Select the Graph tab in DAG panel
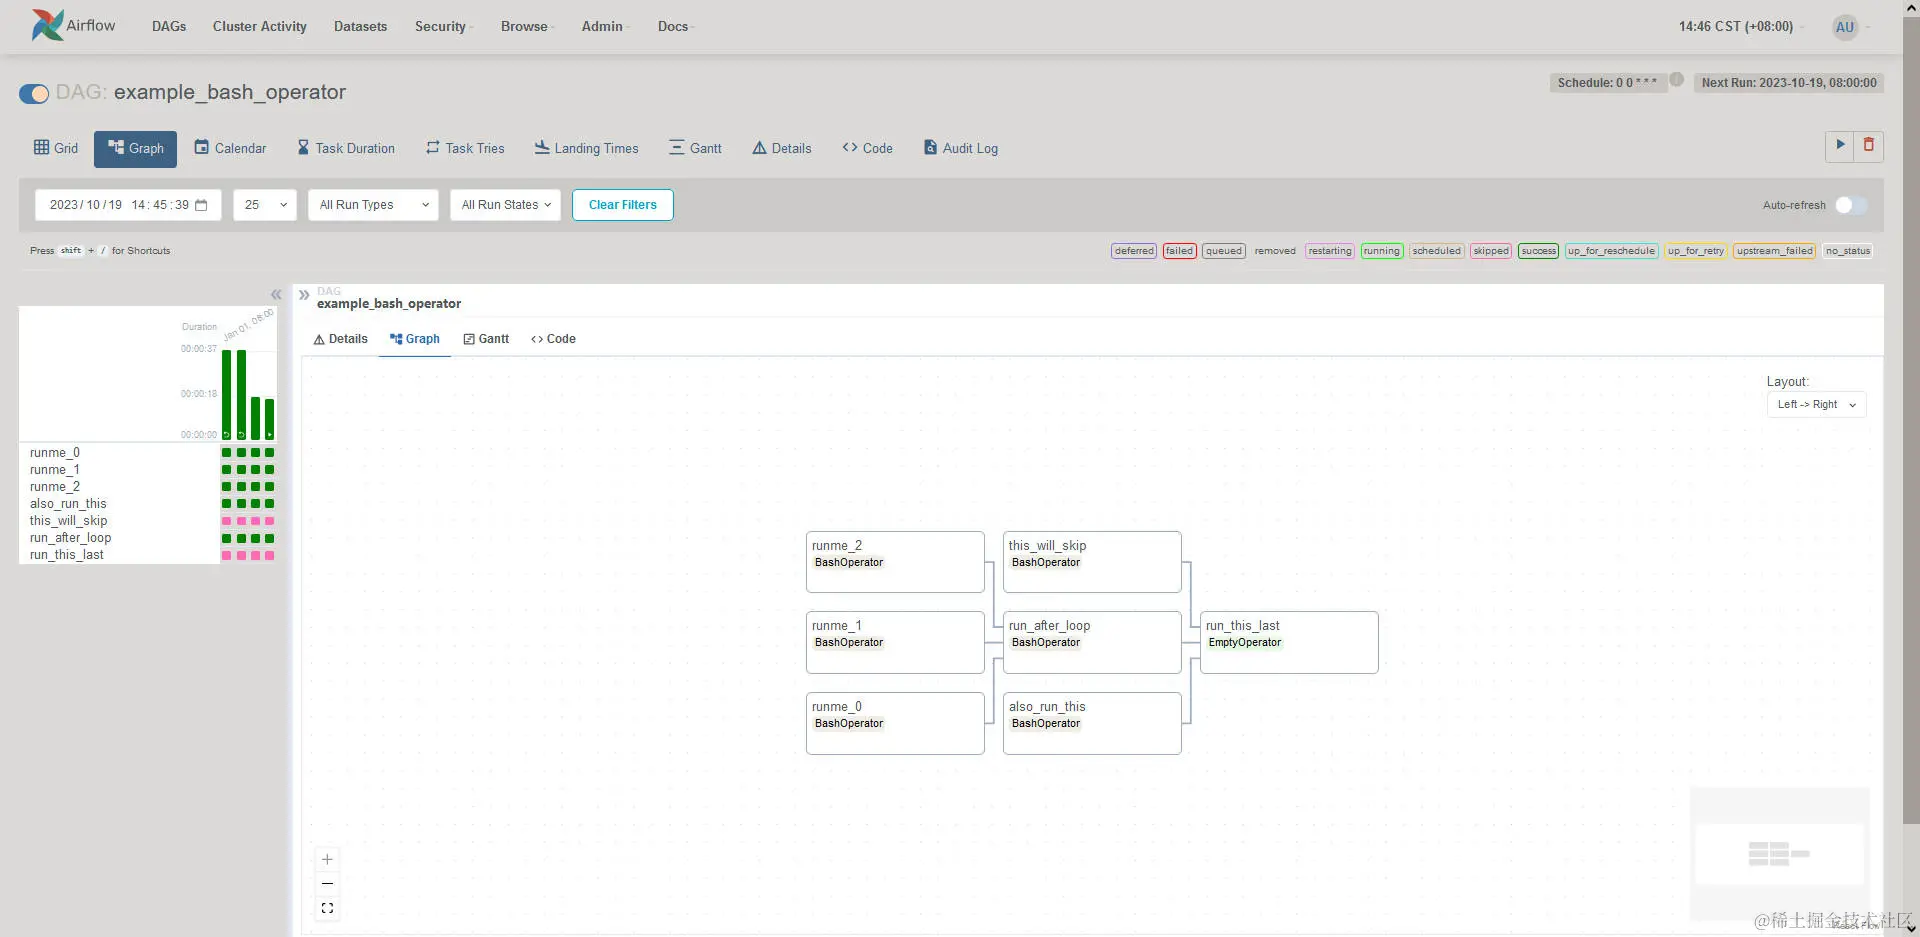 [415, 339]
